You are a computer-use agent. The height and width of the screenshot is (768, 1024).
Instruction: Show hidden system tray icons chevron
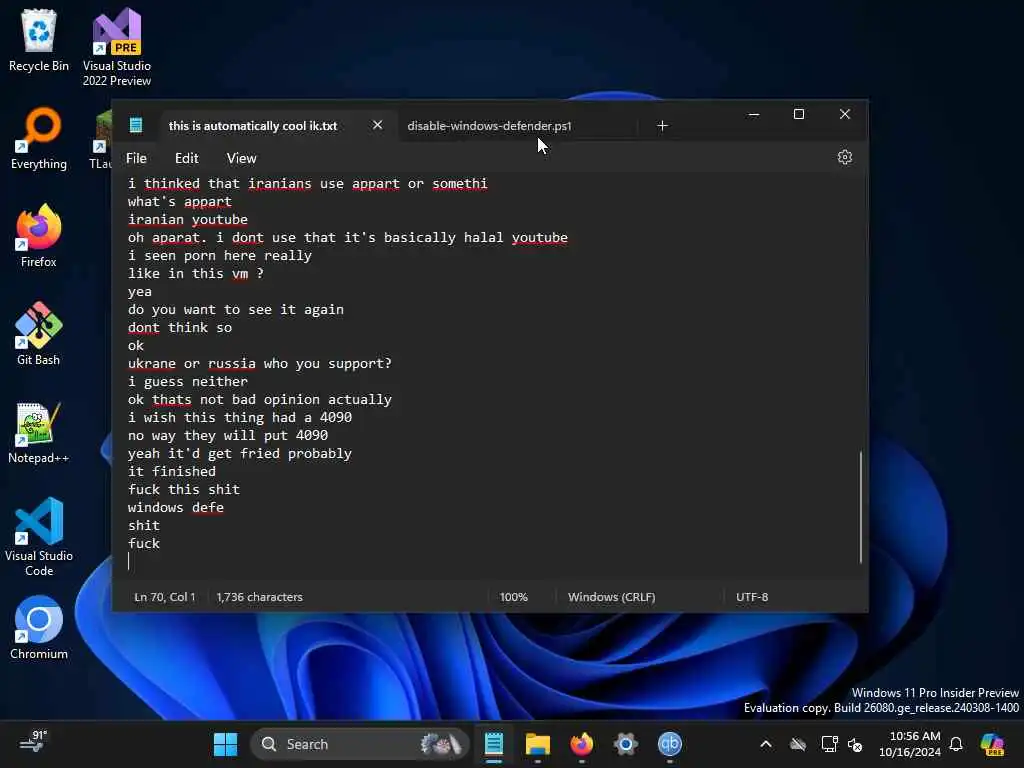[x=766, y=744]
